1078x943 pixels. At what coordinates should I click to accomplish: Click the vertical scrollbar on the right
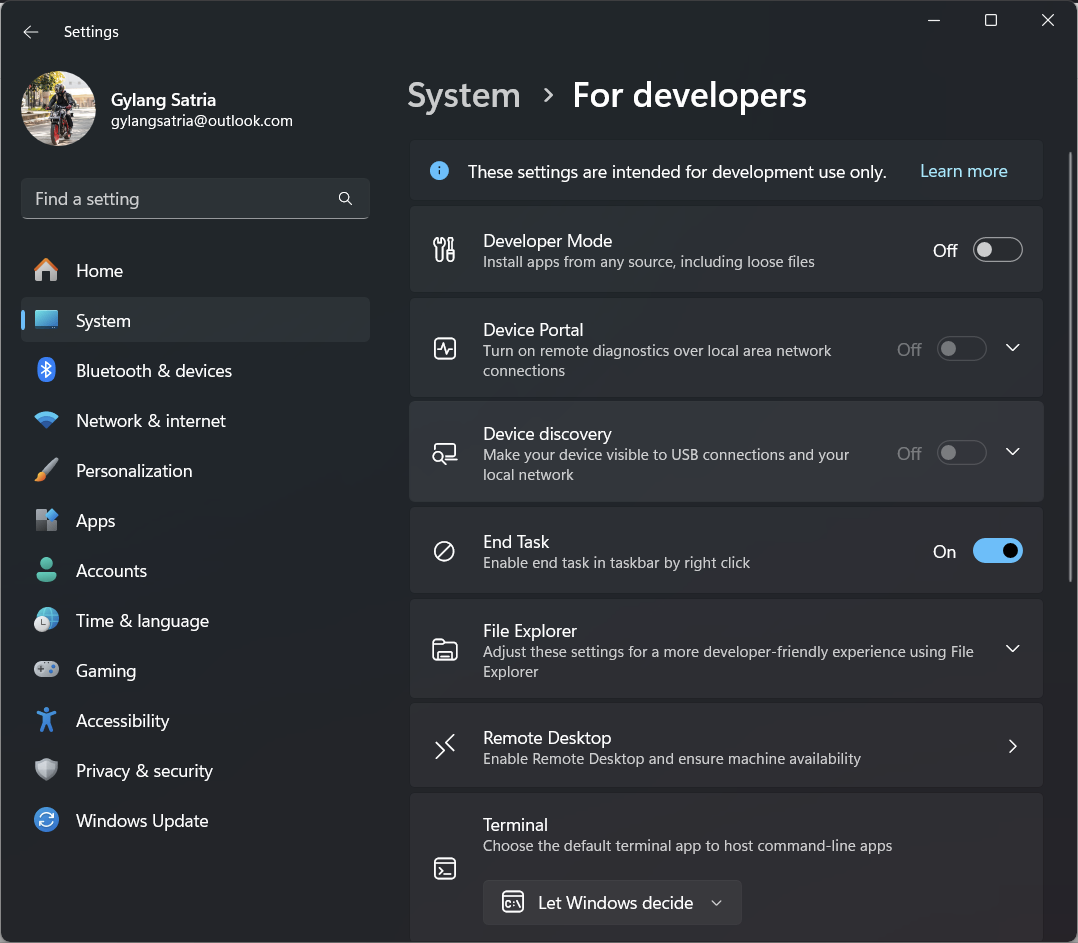point(1070,366)
